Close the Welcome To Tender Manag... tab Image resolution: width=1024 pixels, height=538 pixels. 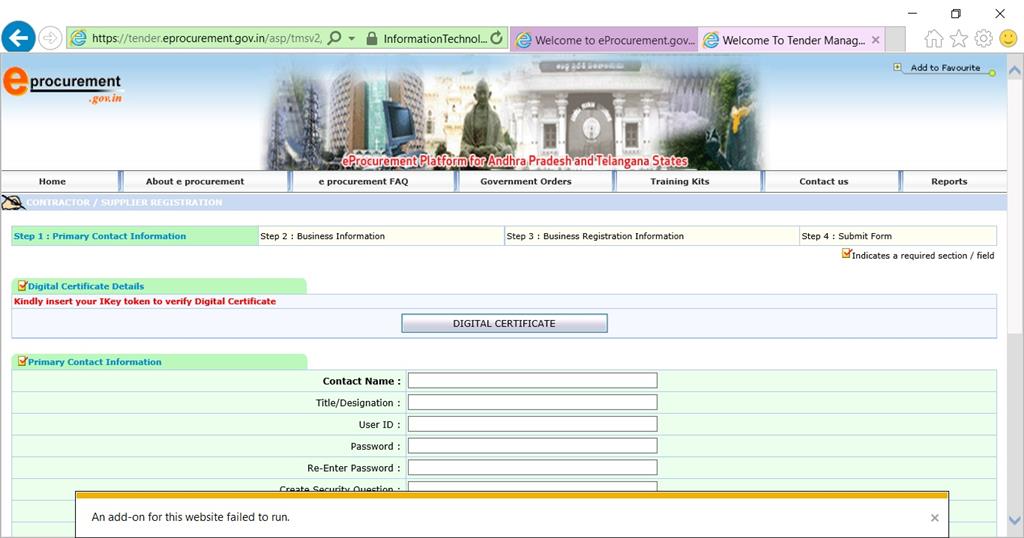[876, 40]
